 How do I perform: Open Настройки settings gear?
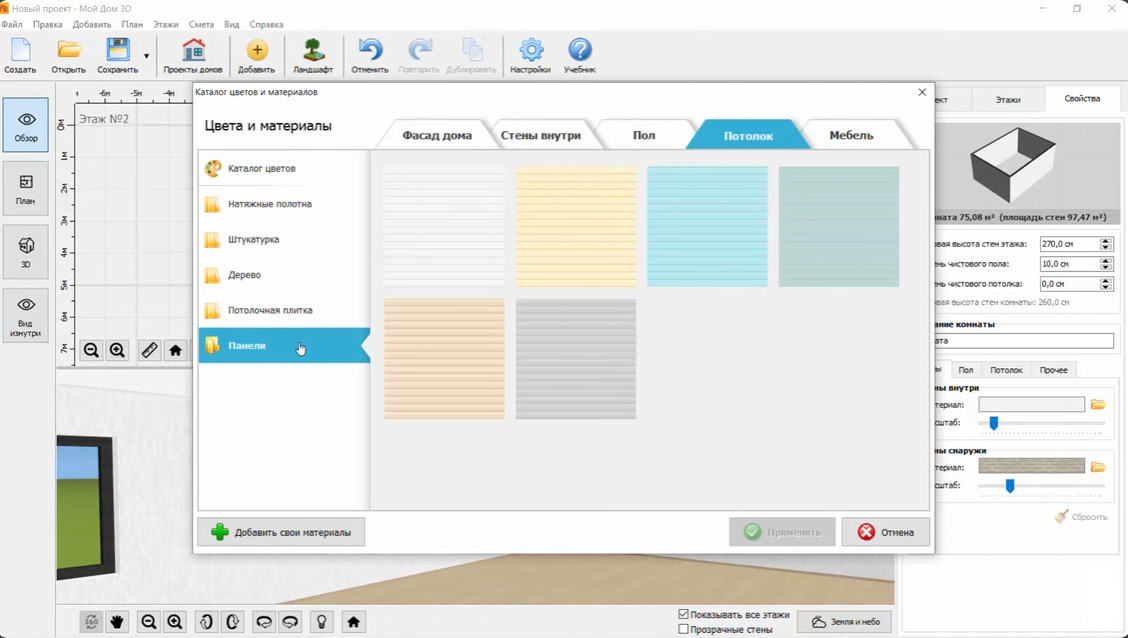(530, 56)
